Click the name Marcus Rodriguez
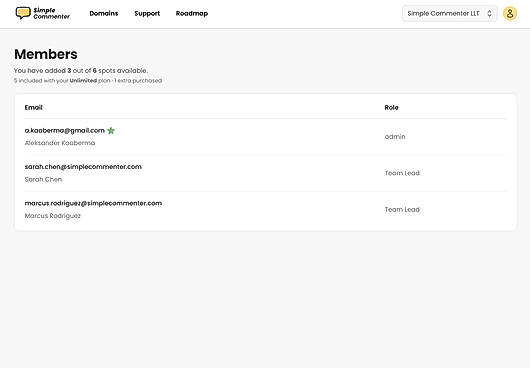The image size is (530, 368). [53, 216]
